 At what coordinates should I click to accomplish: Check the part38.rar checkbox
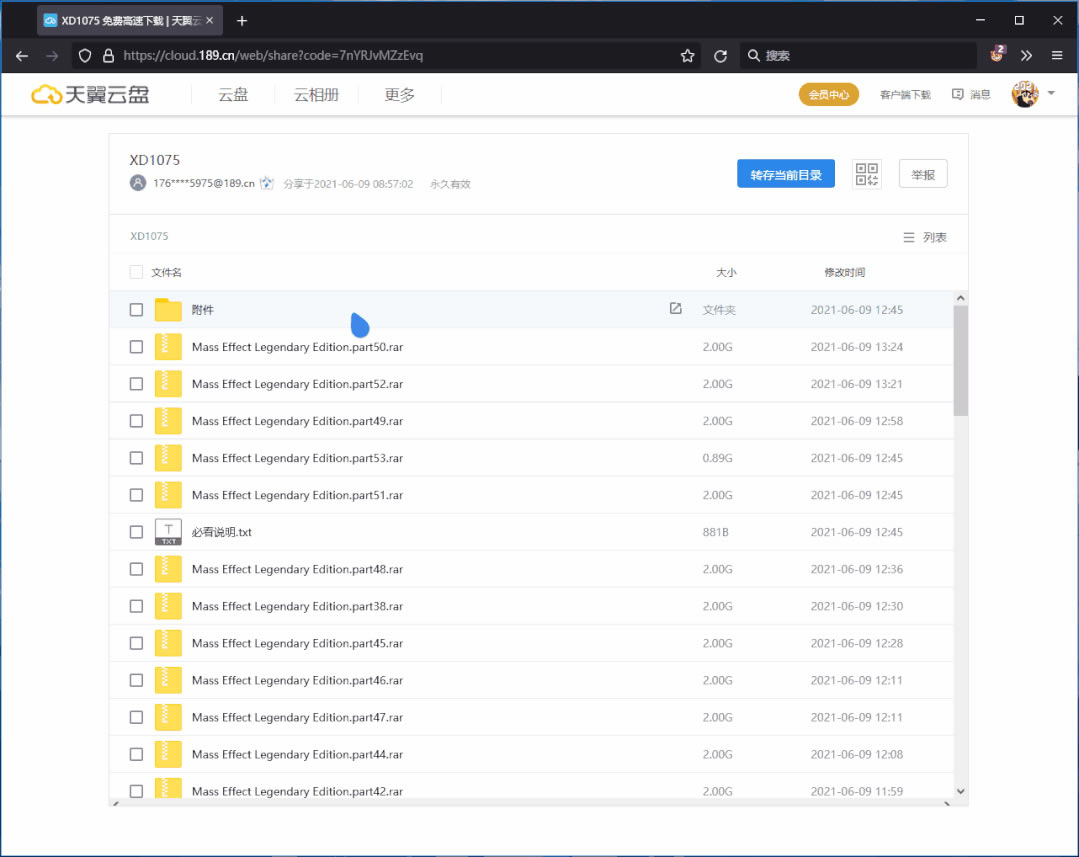pos(136,606)
